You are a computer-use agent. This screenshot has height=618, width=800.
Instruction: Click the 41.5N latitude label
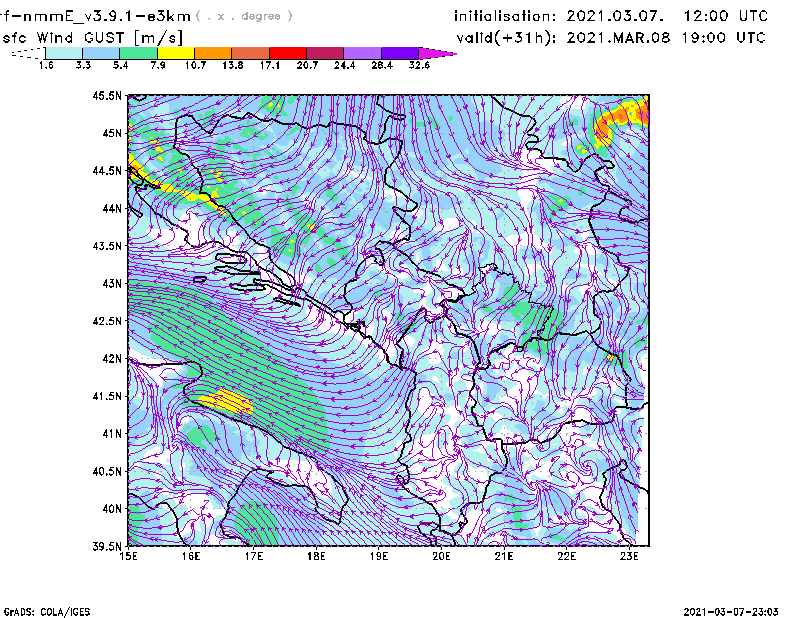107,396
